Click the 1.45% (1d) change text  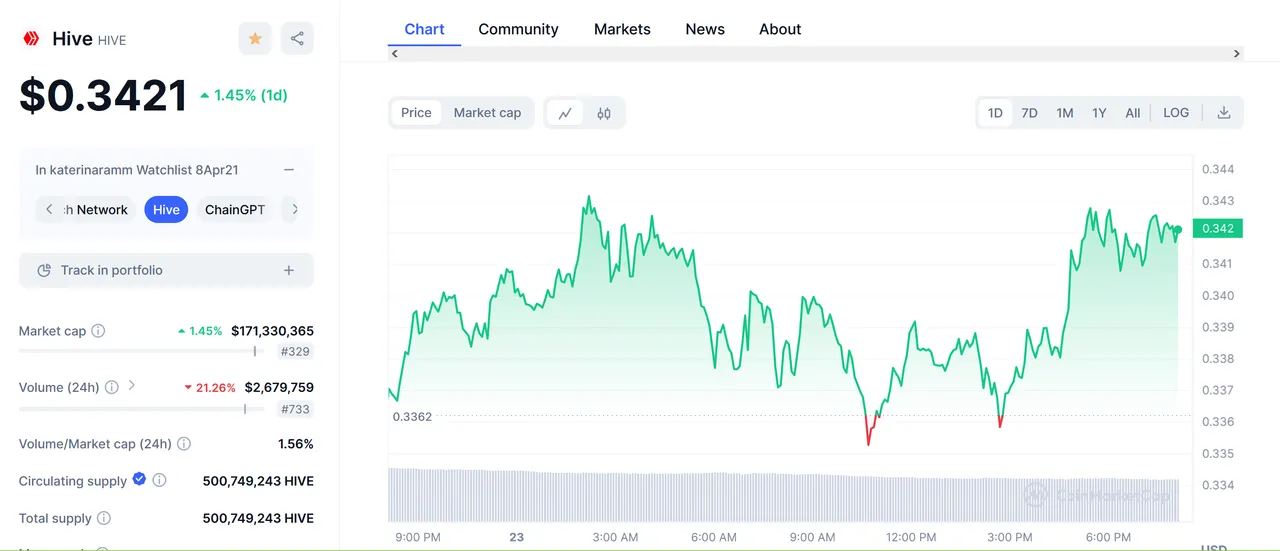pyautogui.click(x=244, y=95)
